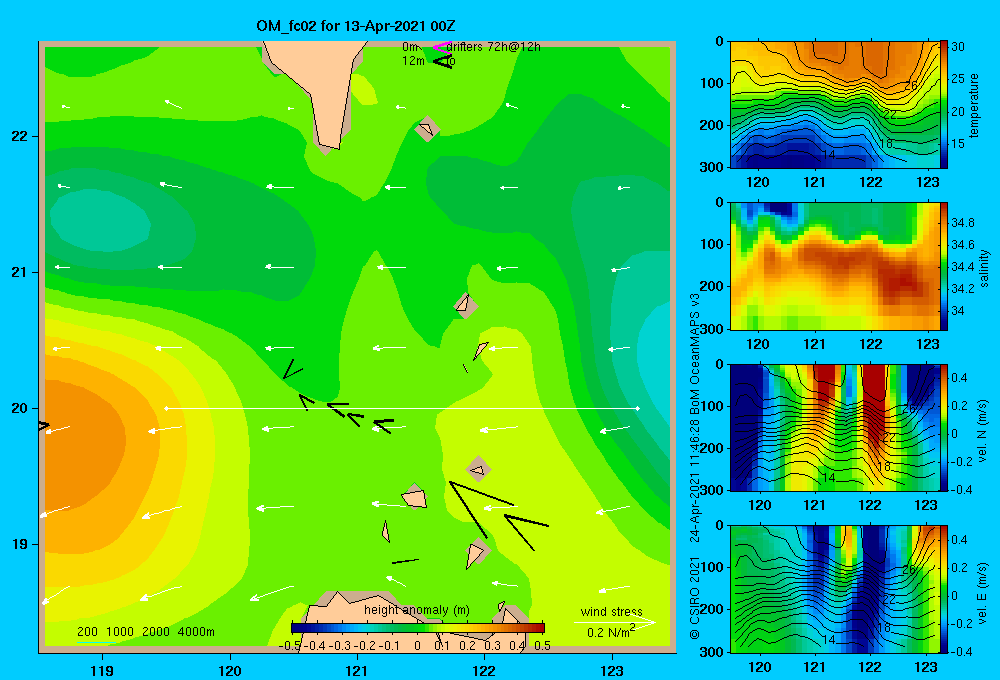The width and height of the screenshot is (1000, 680).
Task: Click the 'vel. E (m/s)' axis label
Action: 982,592
